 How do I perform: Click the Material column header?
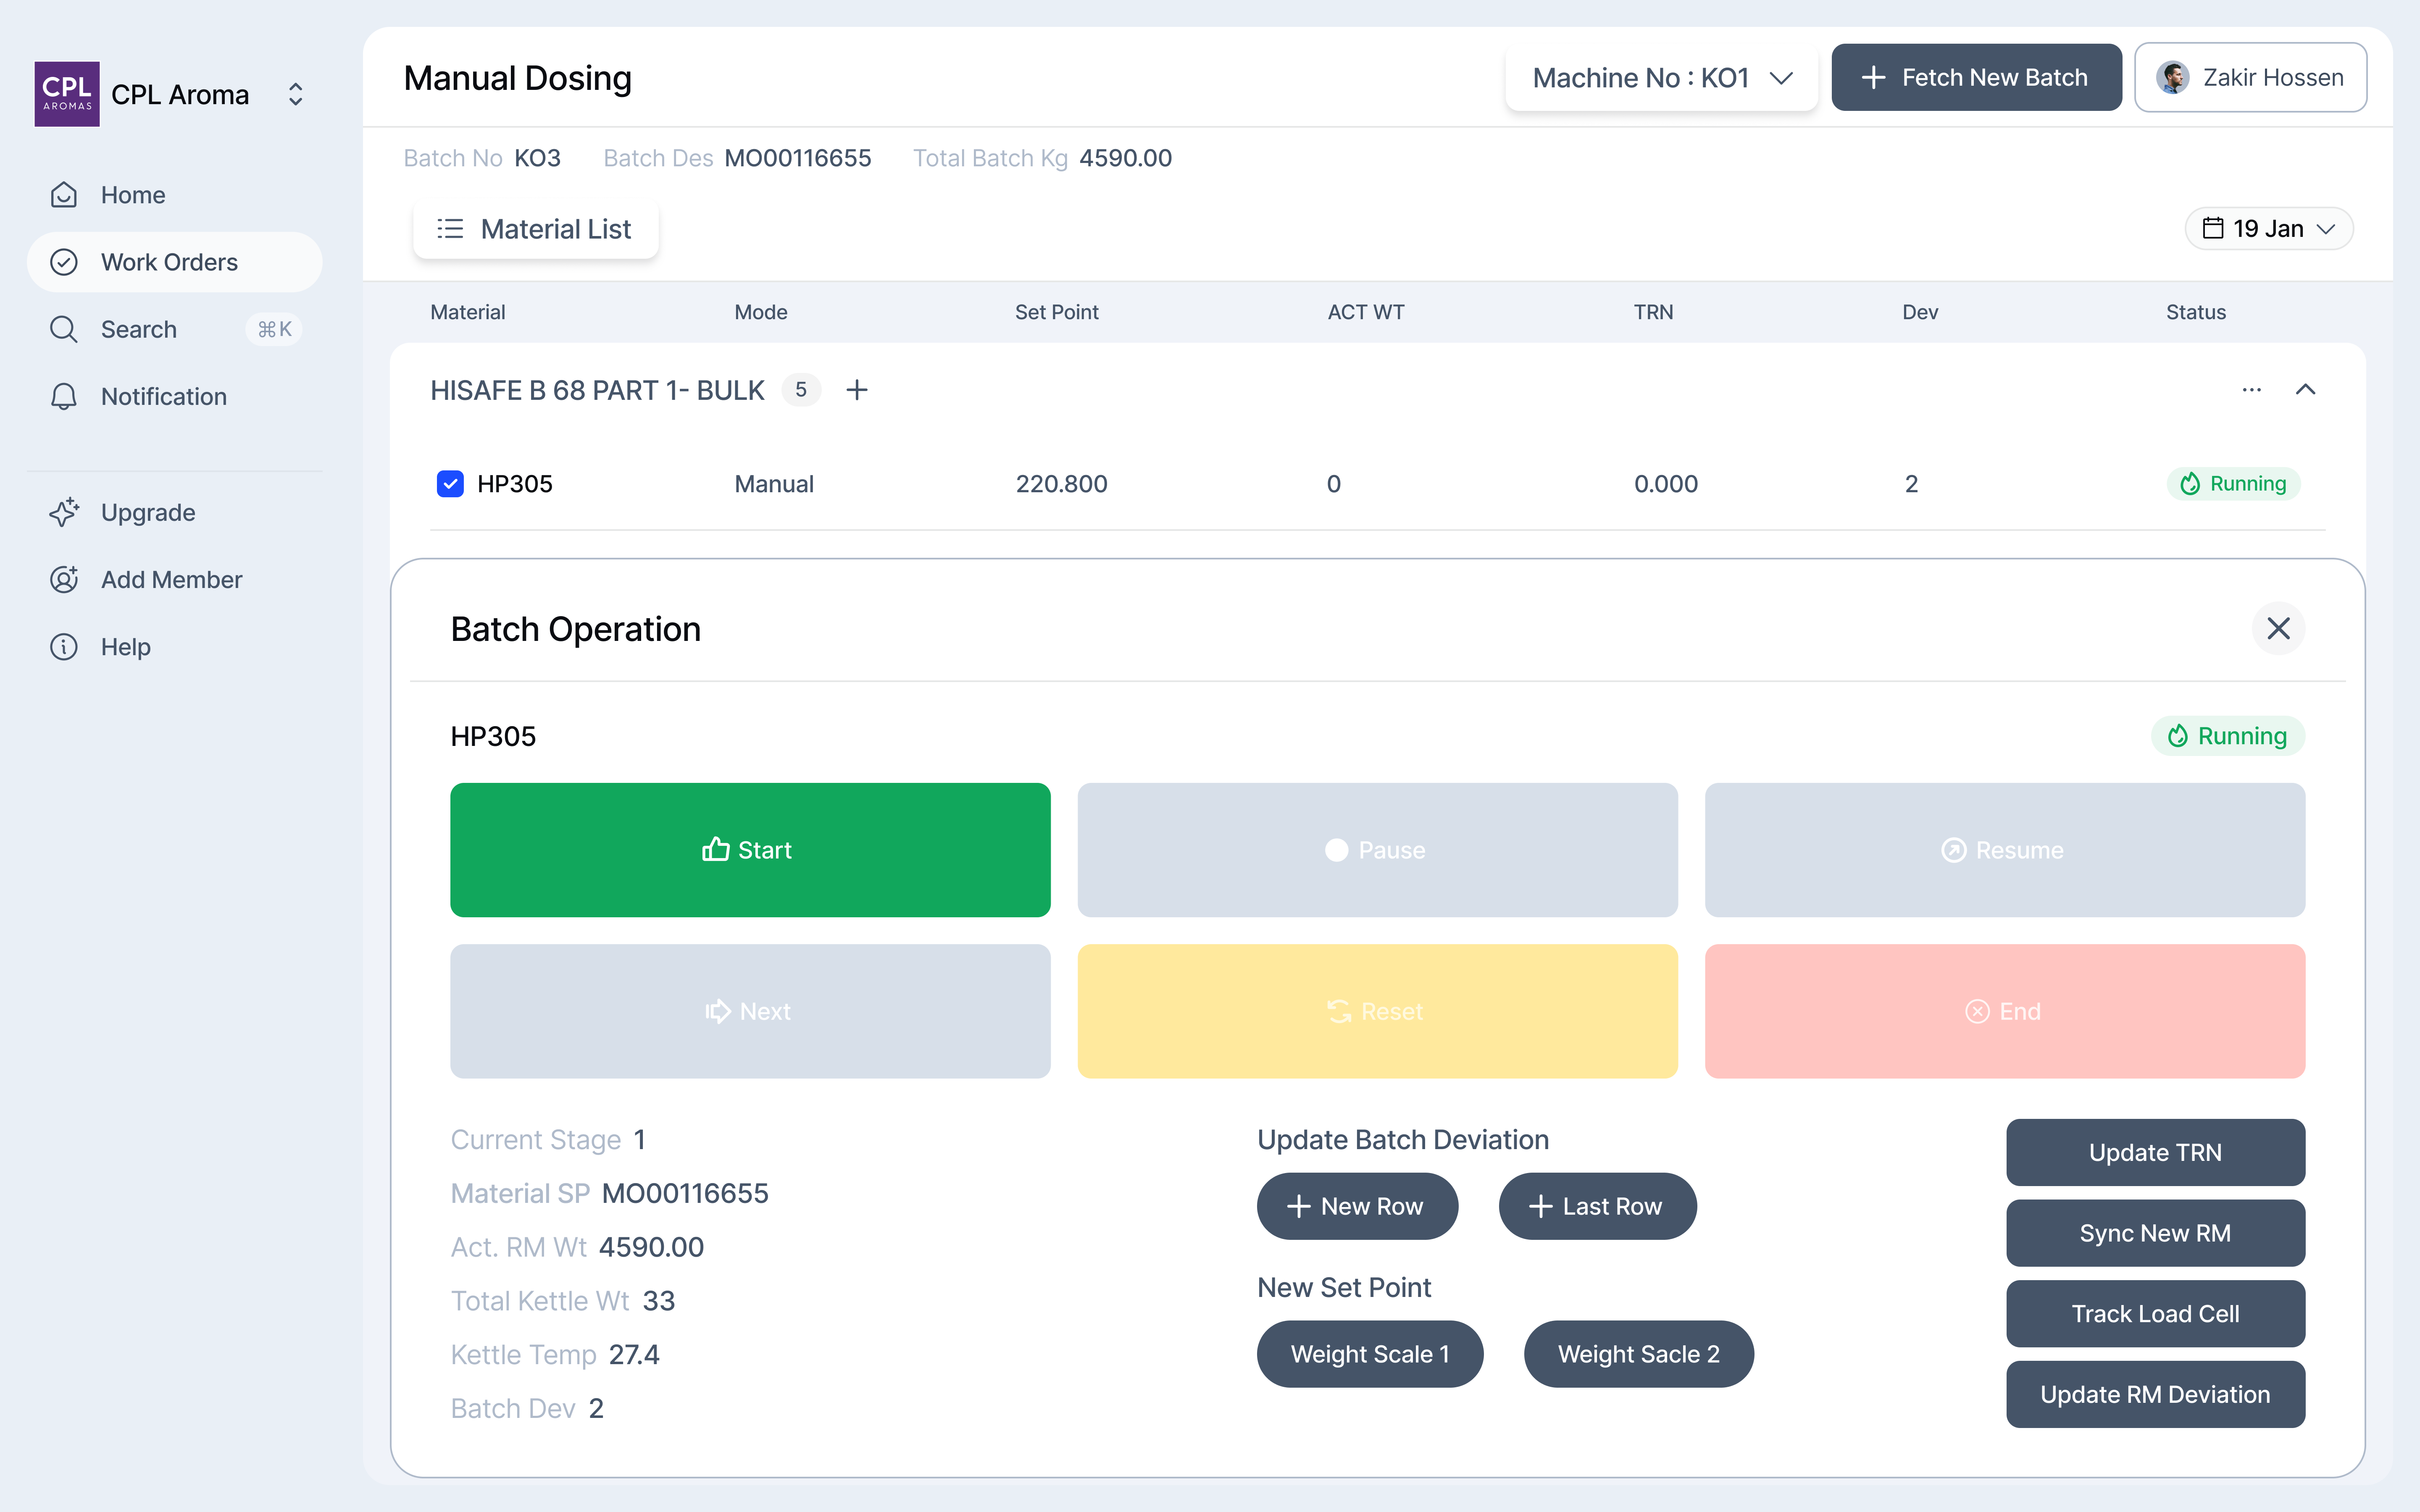tap(467, 312)
